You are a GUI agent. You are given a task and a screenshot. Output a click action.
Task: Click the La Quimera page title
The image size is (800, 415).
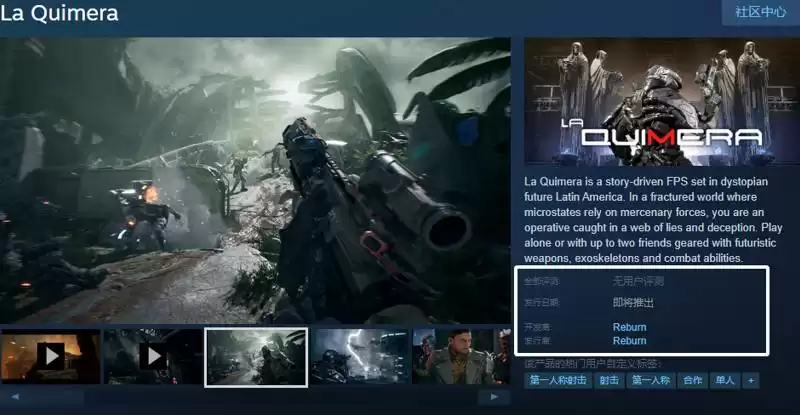[x=59, y=13]
